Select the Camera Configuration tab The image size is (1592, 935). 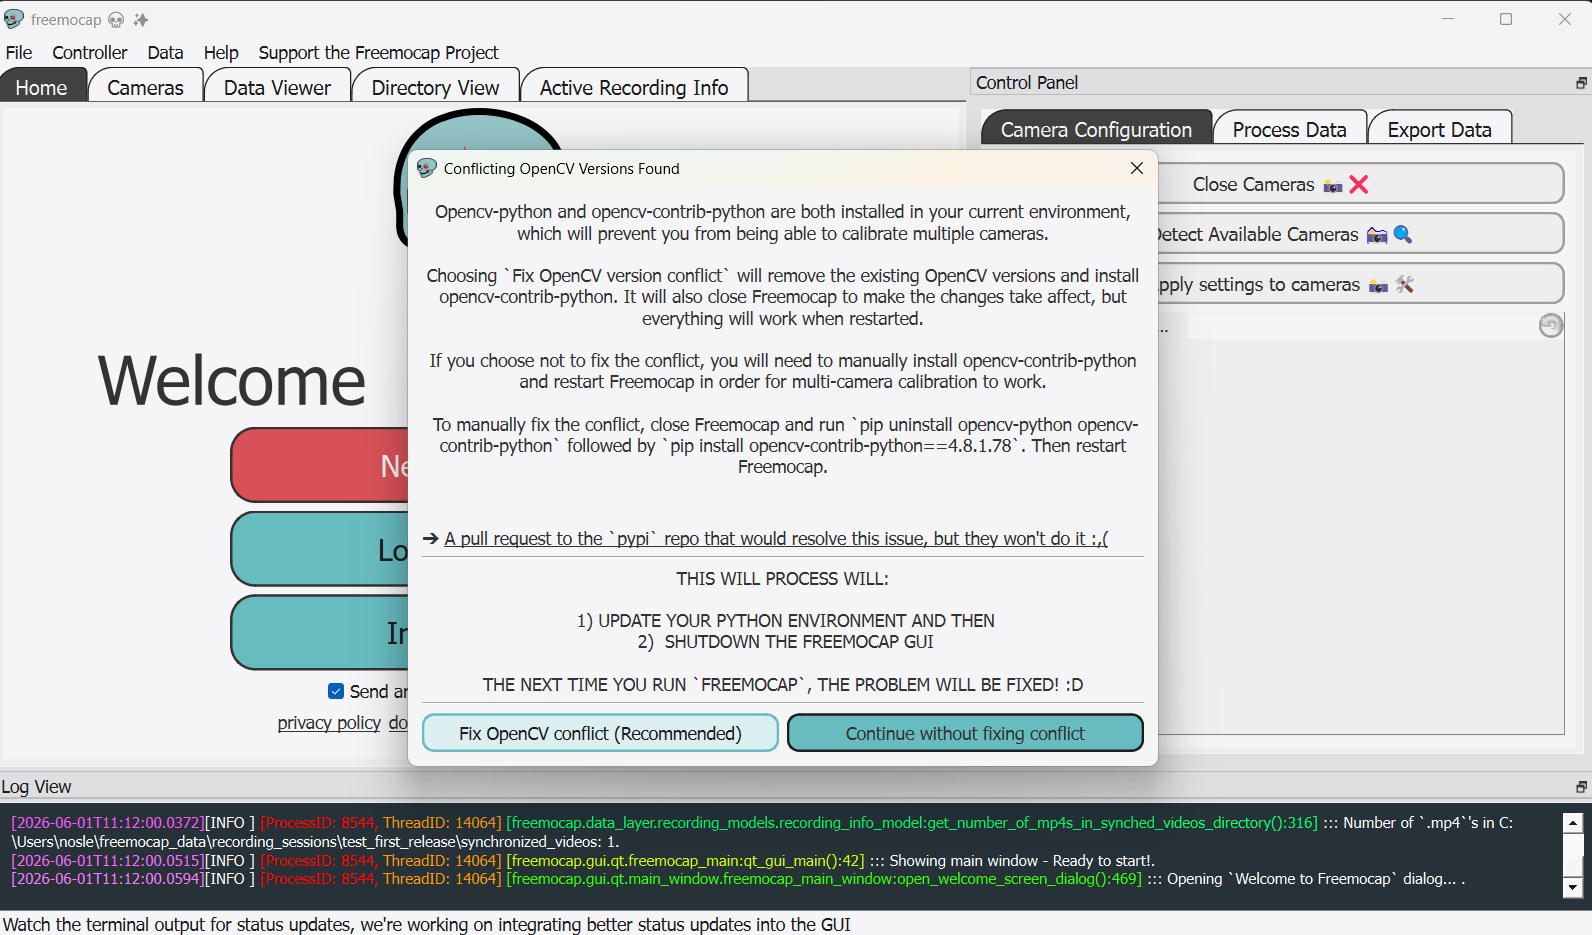(1096, 129)
